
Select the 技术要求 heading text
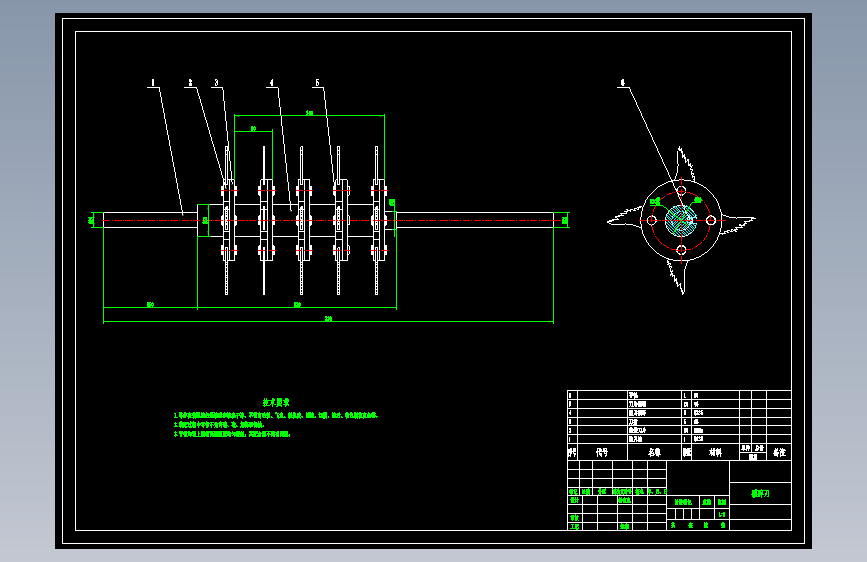(x=276, y=402)
